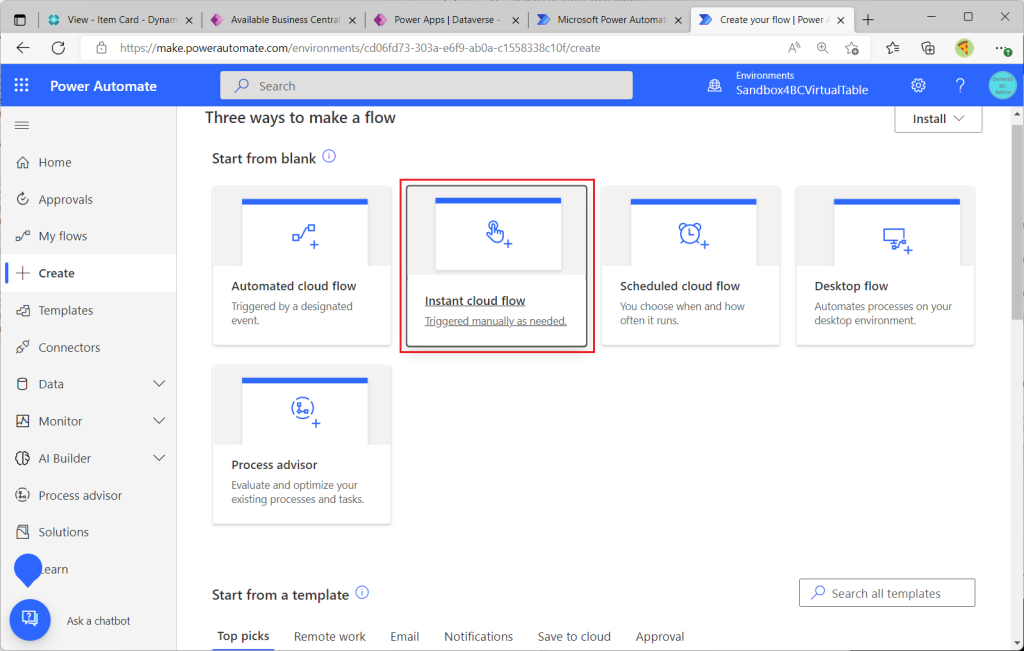This screenshot has width=1024, height=651.
Task: Click the info icon beside Start from a template
Action: (x=362, y=593)
